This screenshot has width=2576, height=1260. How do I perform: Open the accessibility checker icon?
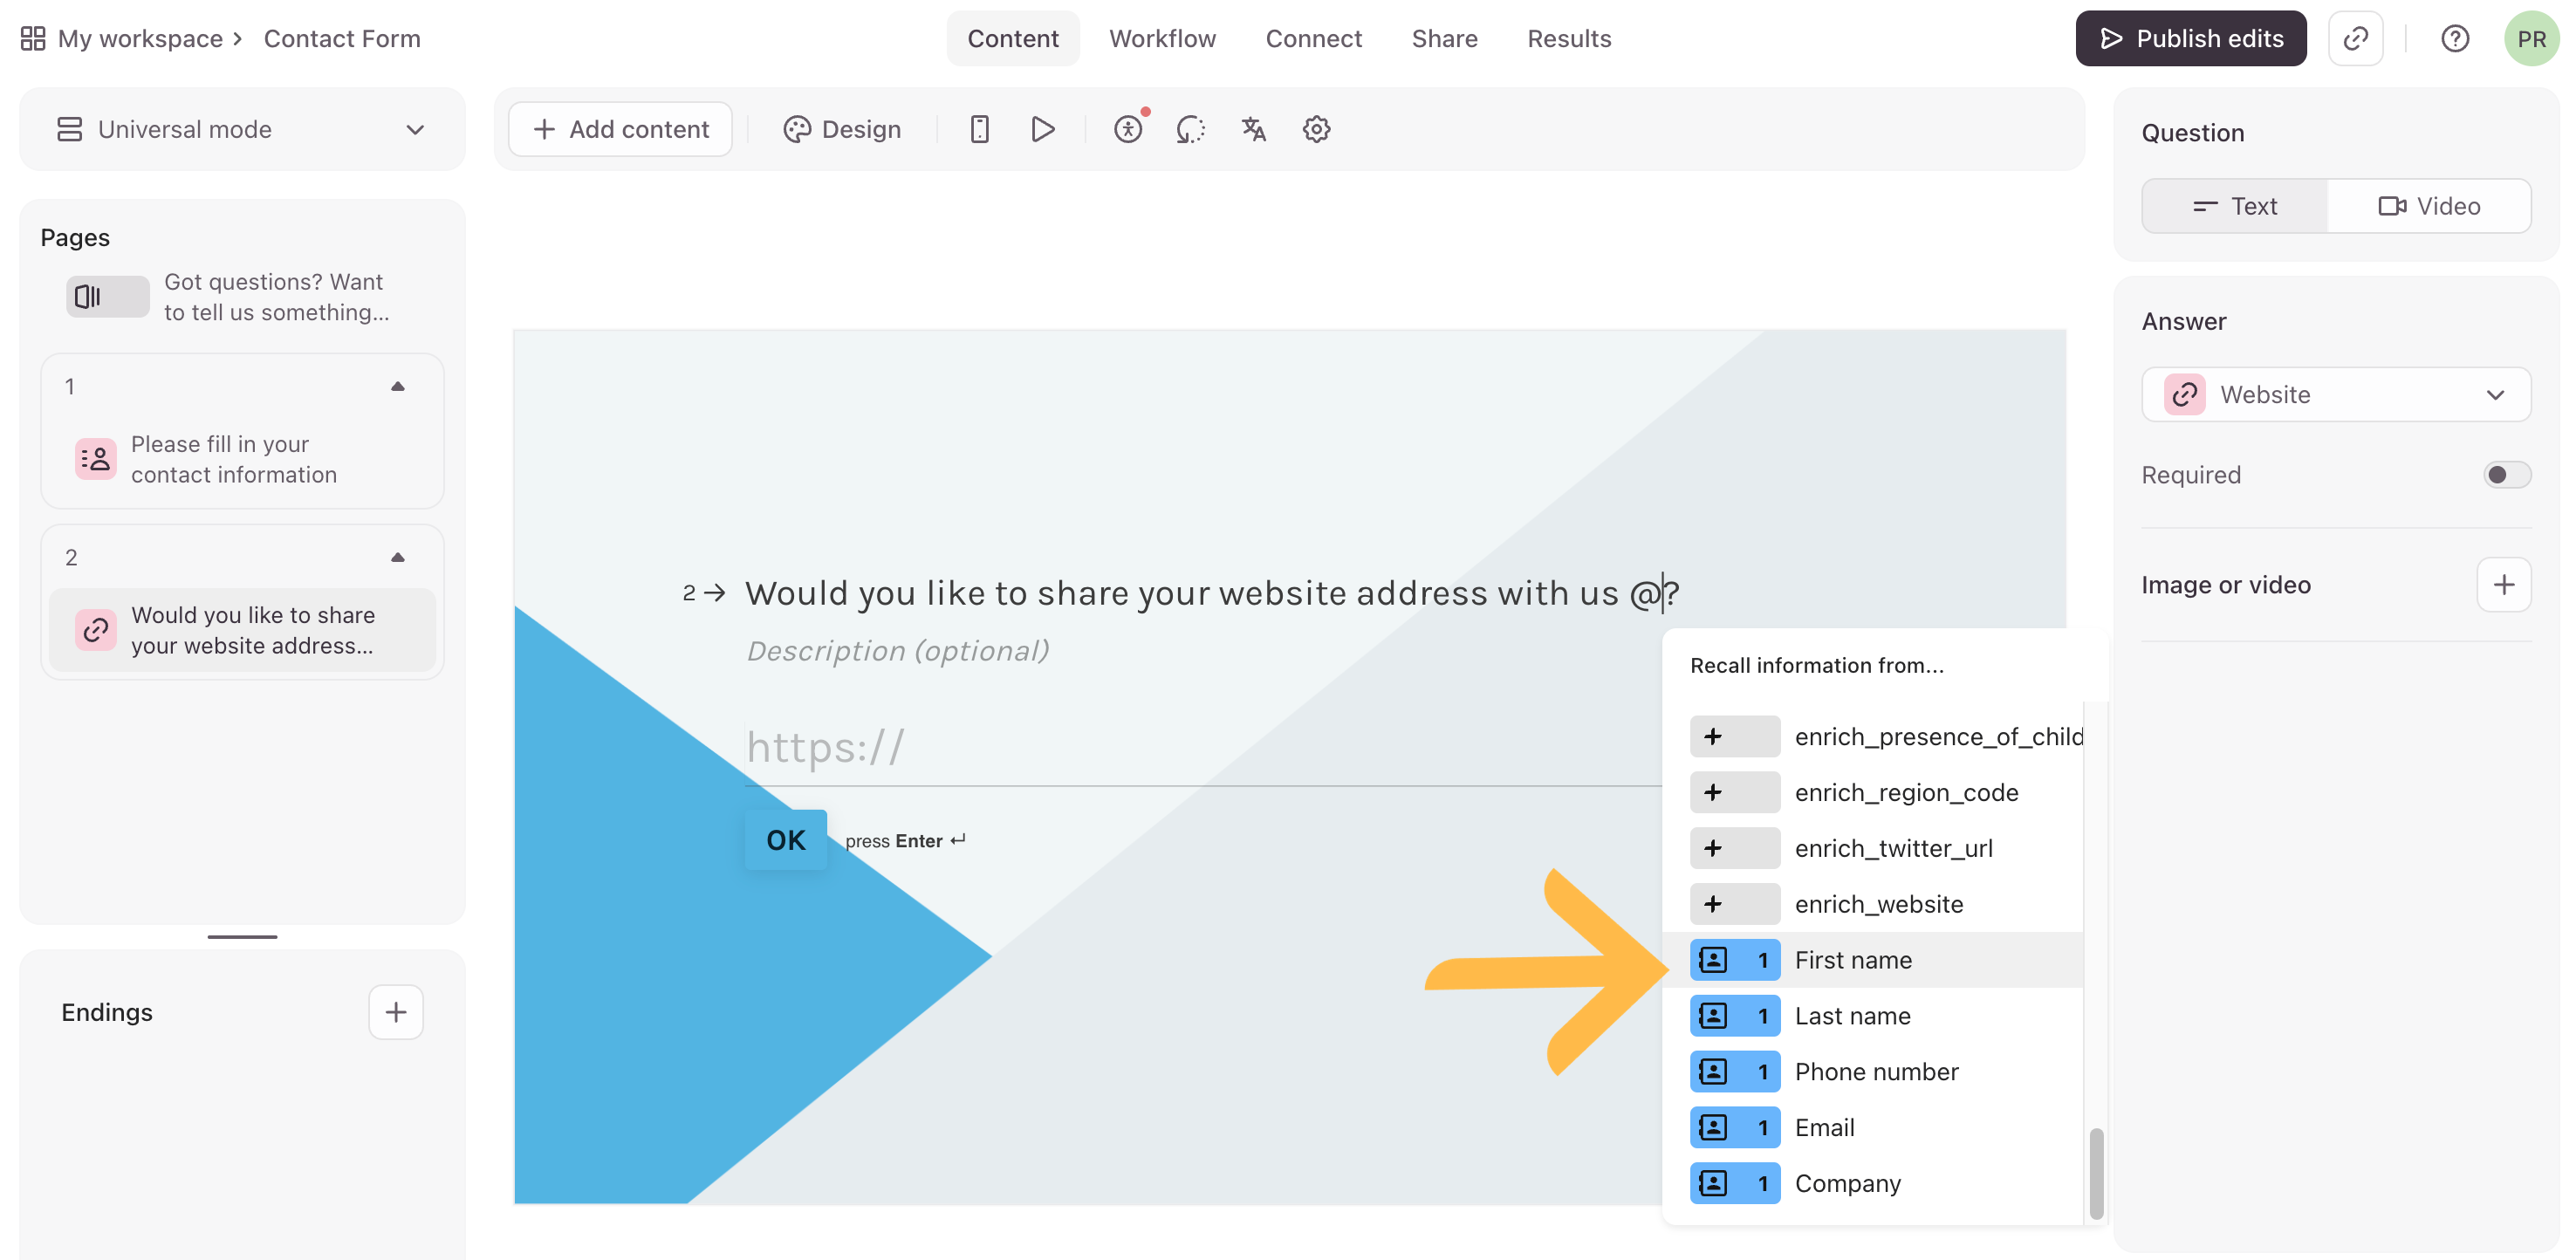[x=1128, y=129]
